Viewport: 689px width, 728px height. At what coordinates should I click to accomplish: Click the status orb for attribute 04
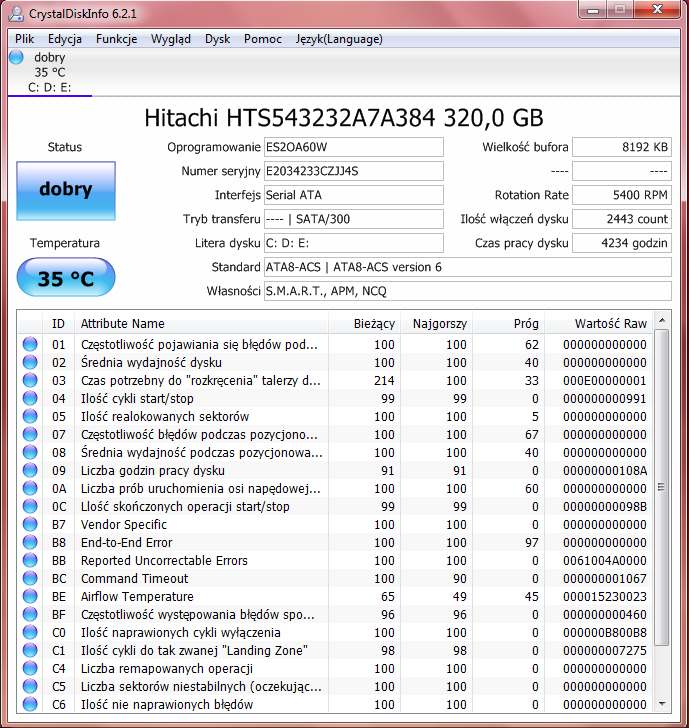[30, 398]
